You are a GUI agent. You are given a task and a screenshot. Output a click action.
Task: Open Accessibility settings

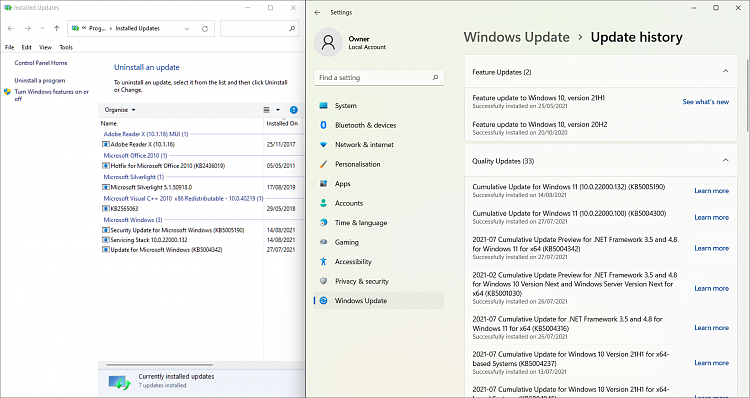click(x=379, y=262)
